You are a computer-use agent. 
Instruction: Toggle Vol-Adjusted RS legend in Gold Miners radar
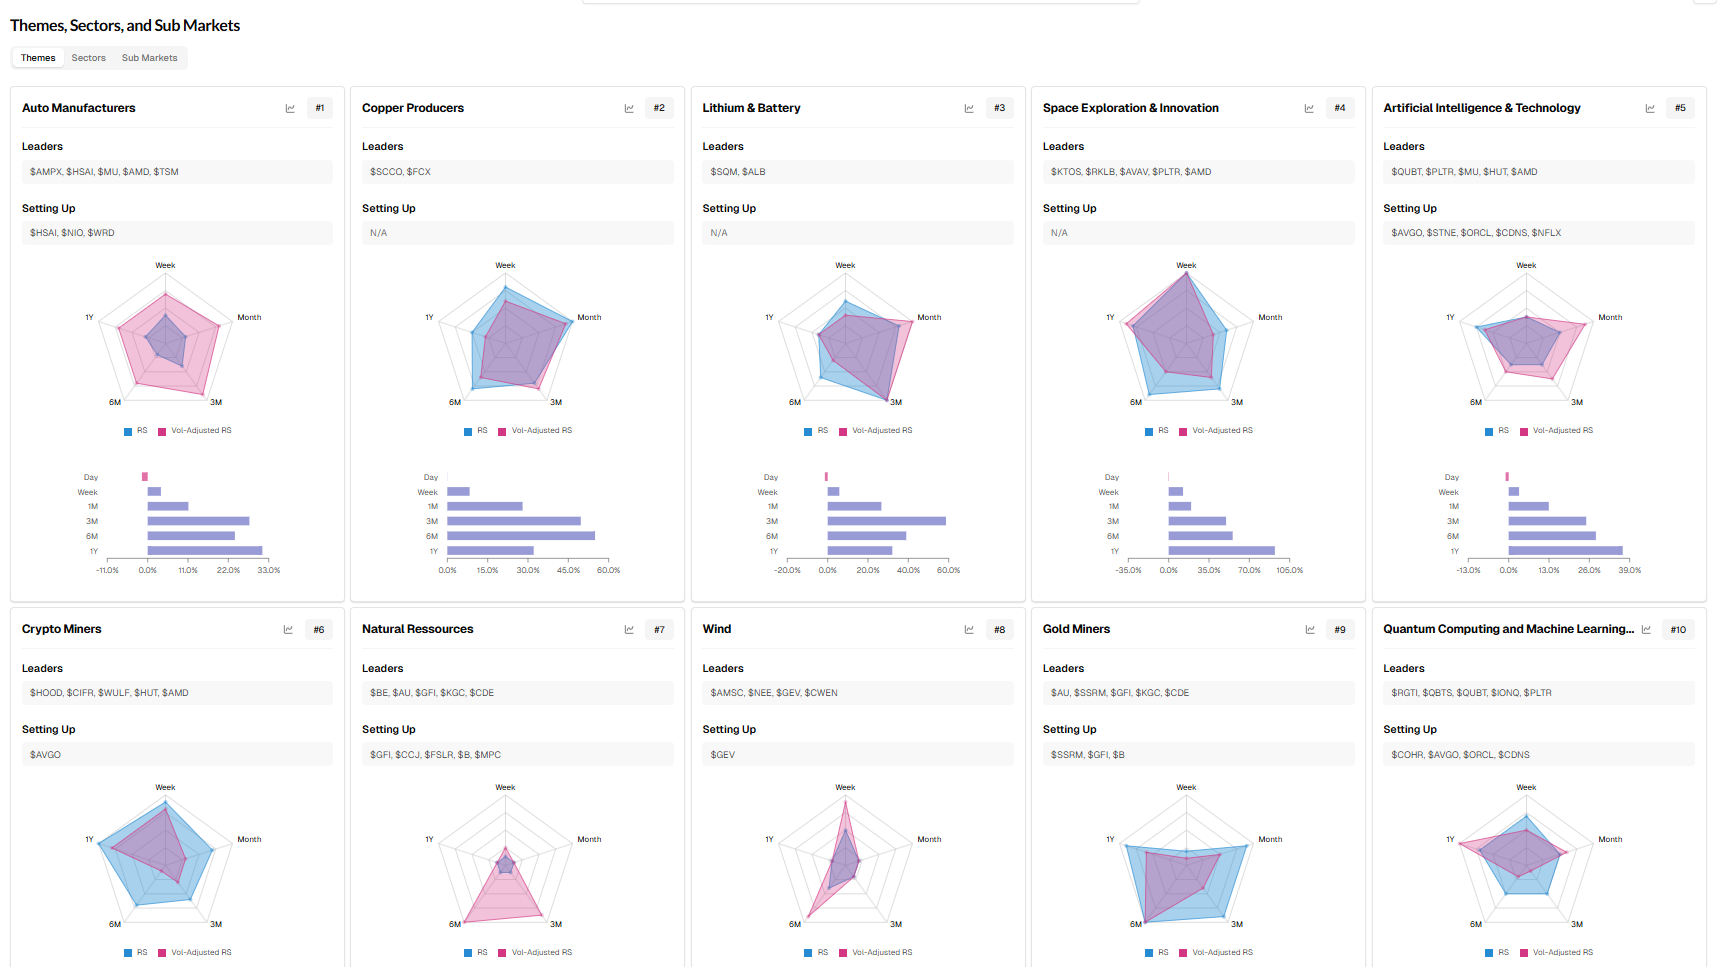[x=1216, y=953]
